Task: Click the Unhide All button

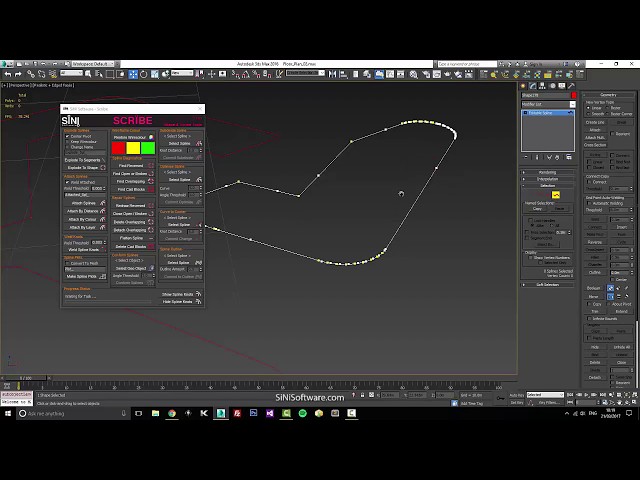Action: tap(622, 347)
